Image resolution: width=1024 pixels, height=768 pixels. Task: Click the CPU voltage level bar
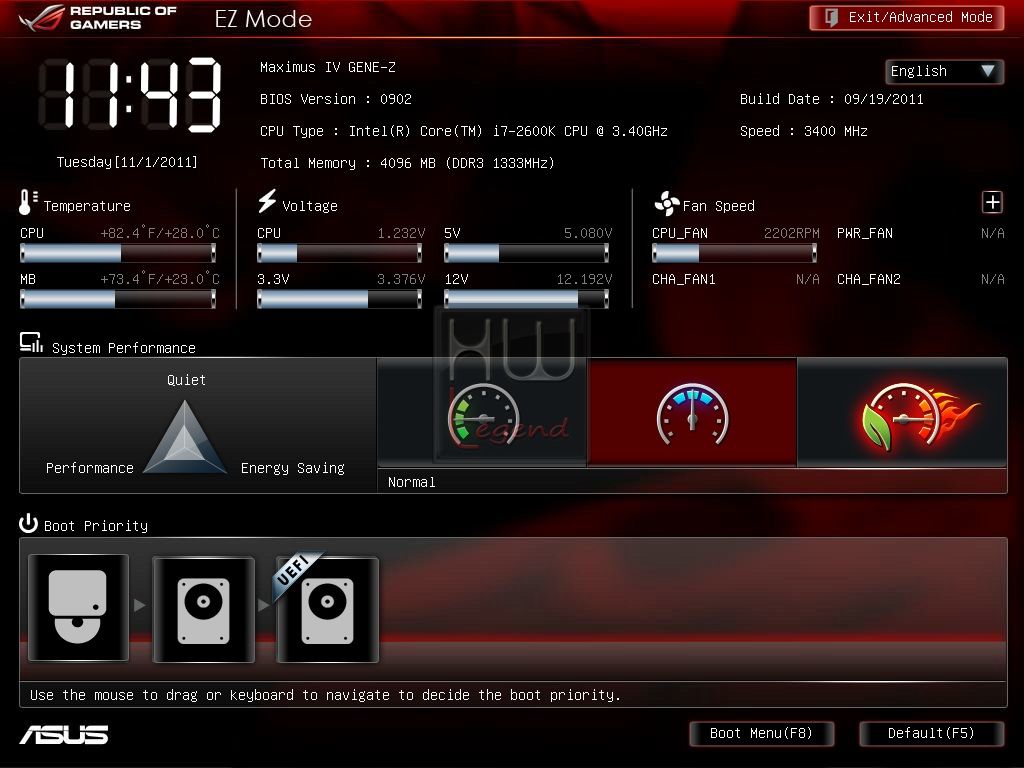(340, 253)
